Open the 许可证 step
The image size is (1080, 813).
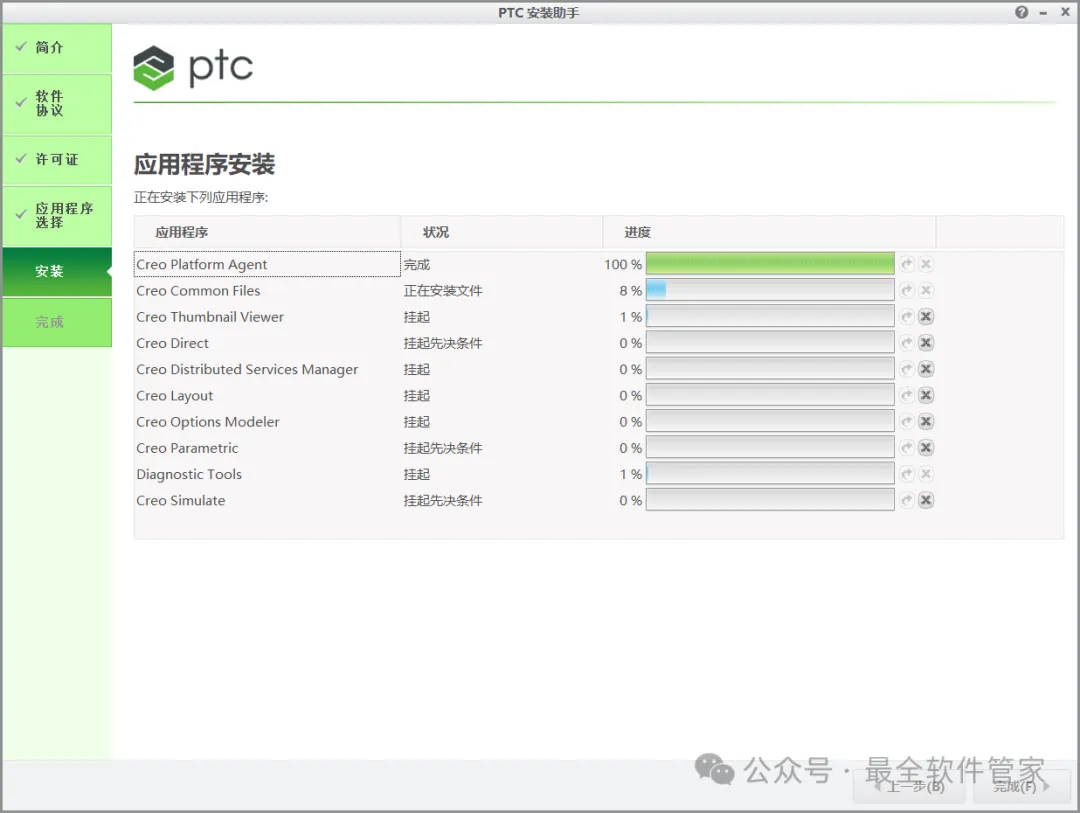[x=57, y=160]
